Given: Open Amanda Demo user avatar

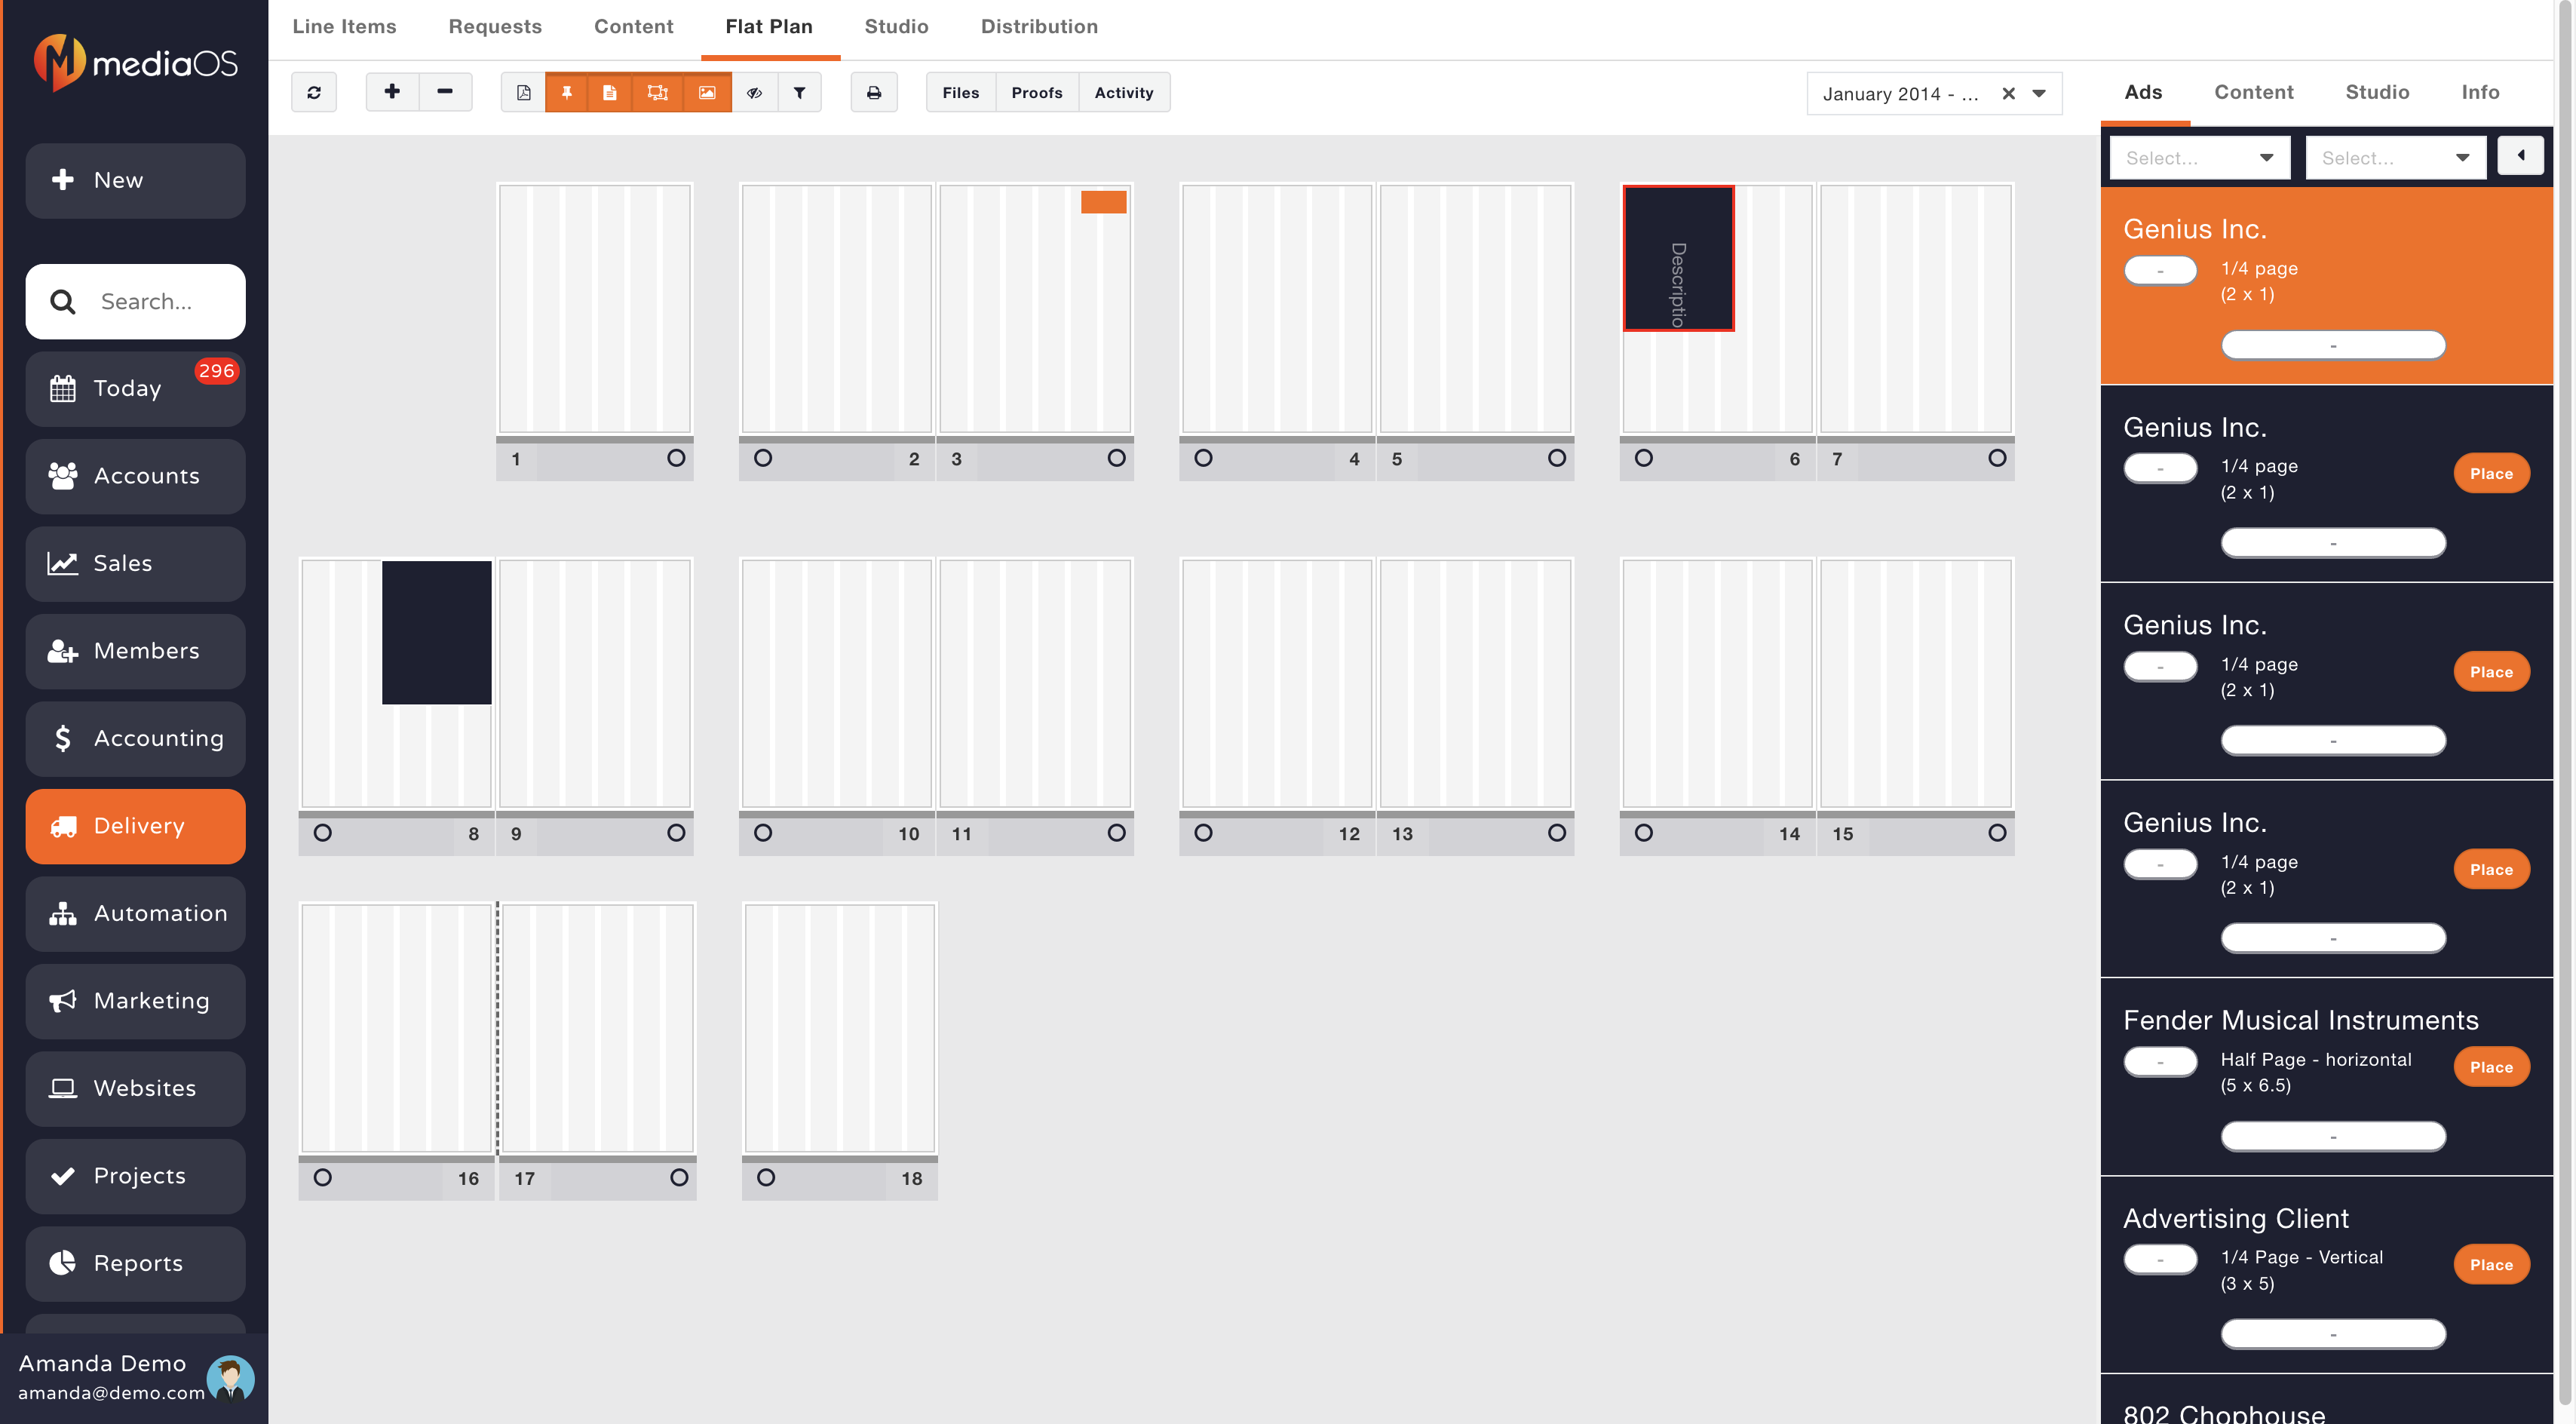Looking at the screenshot, I should pos(231,1378).
